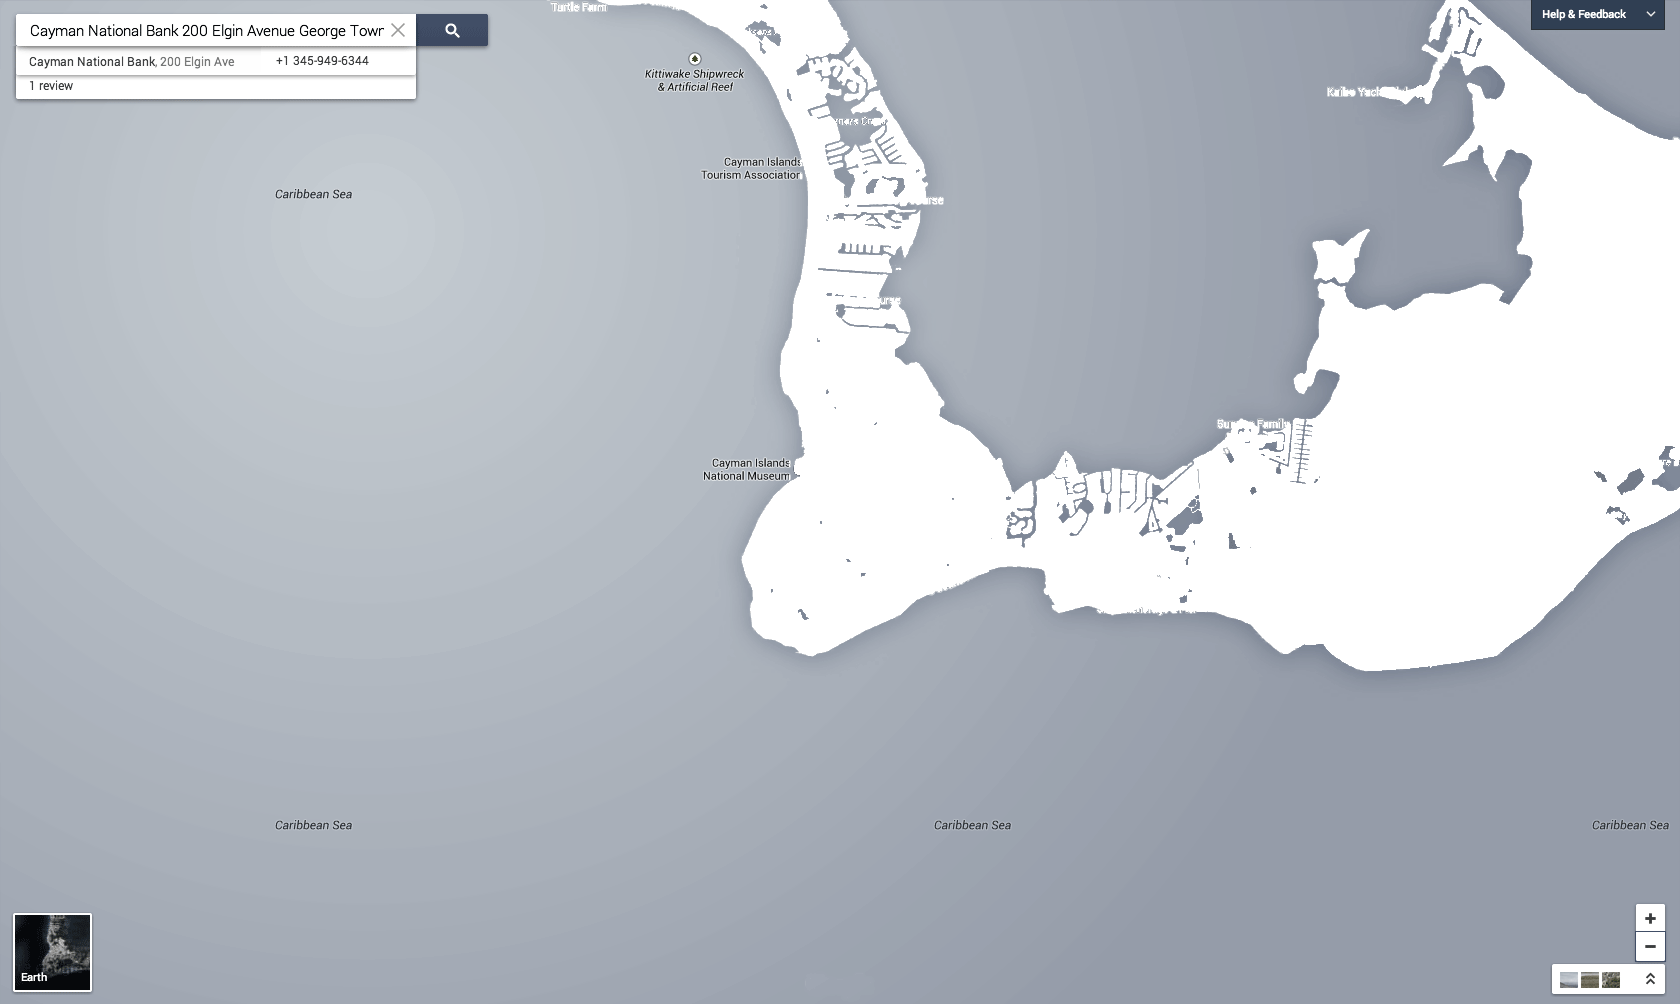Switch to Earth satellite view
The height and width of the screenshot is (1004, 1680).
52,952
